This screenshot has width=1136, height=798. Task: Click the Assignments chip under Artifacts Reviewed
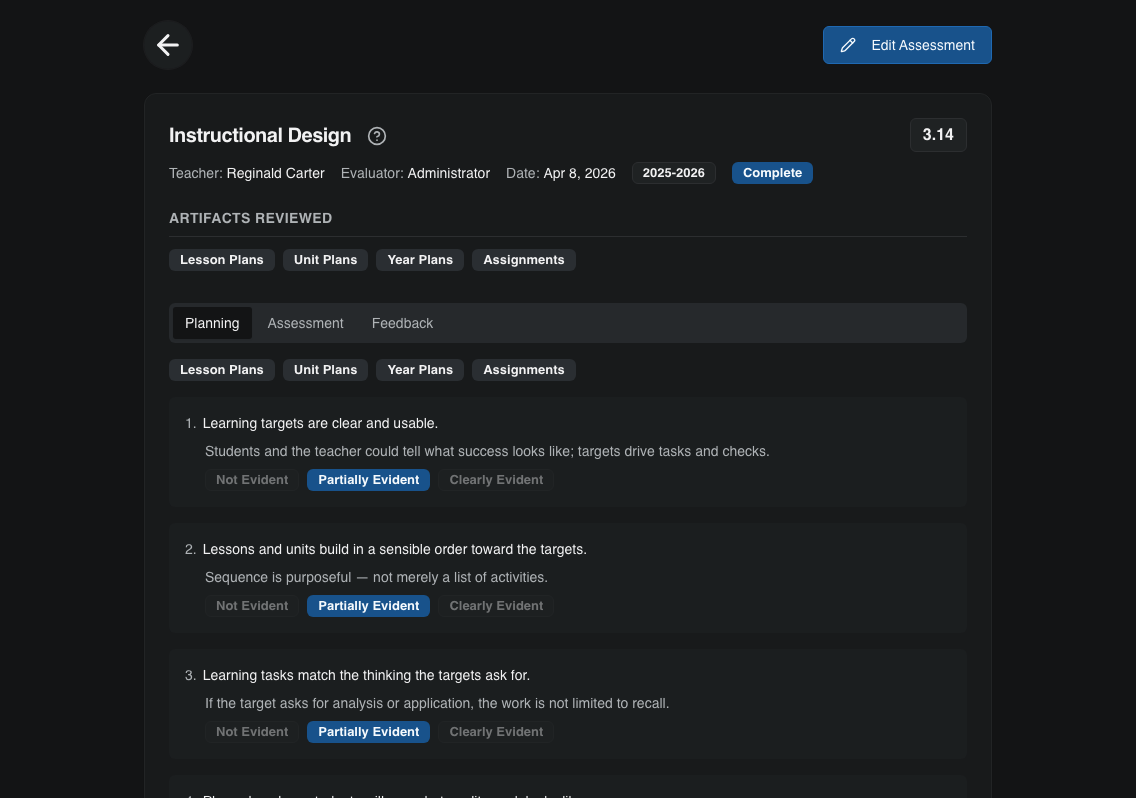point(524,260)
